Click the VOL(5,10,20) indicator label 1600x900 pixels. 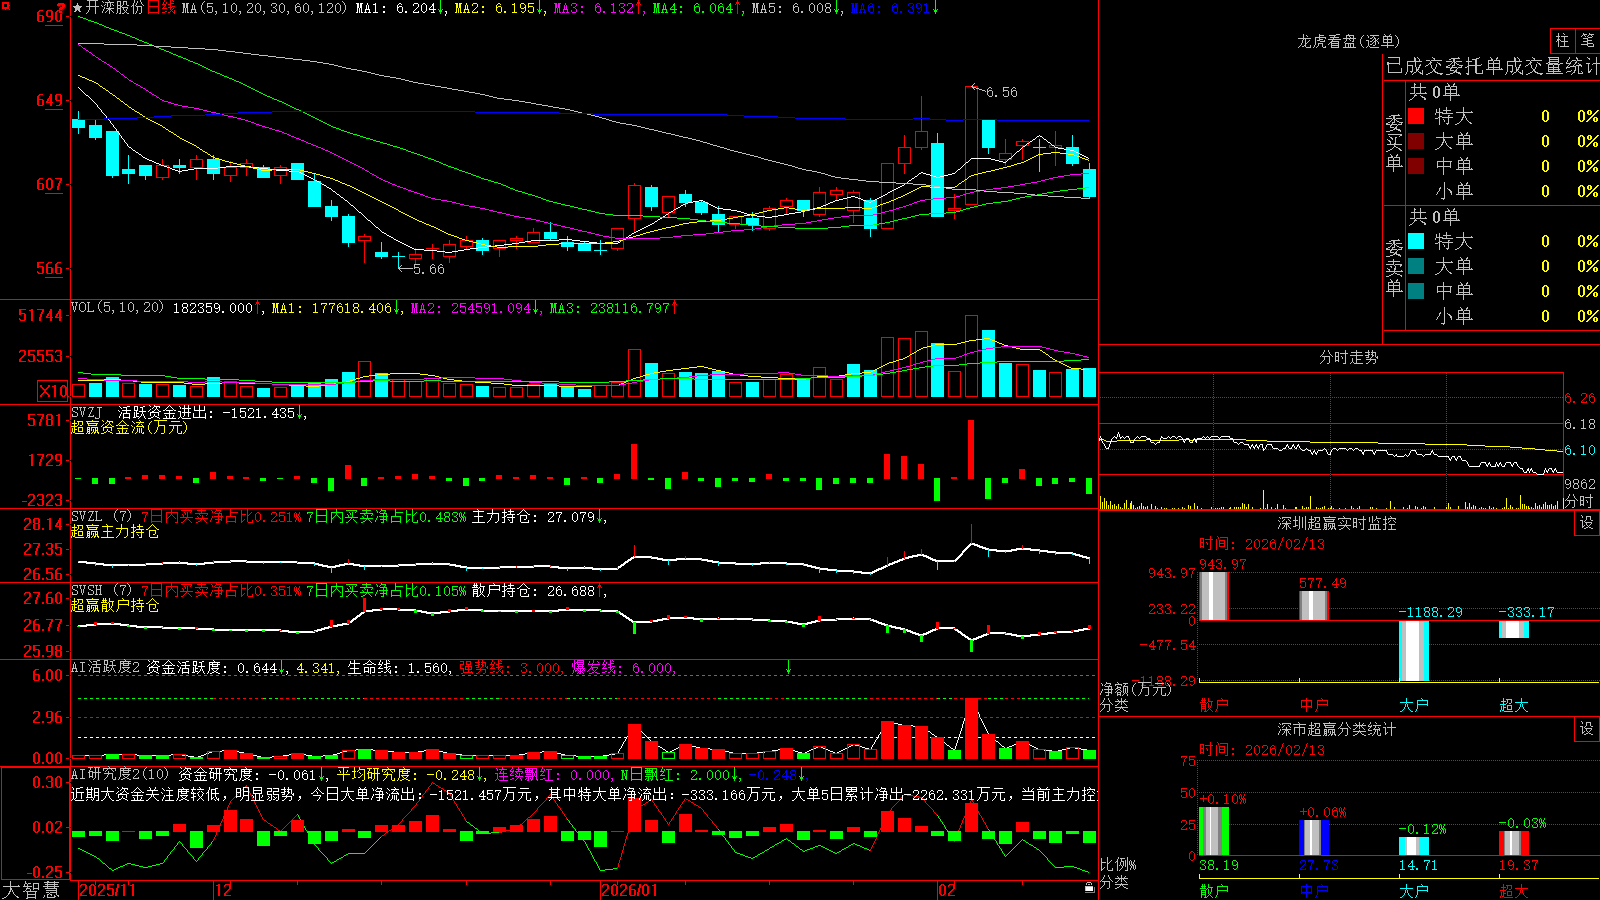[x=117, y=307]
